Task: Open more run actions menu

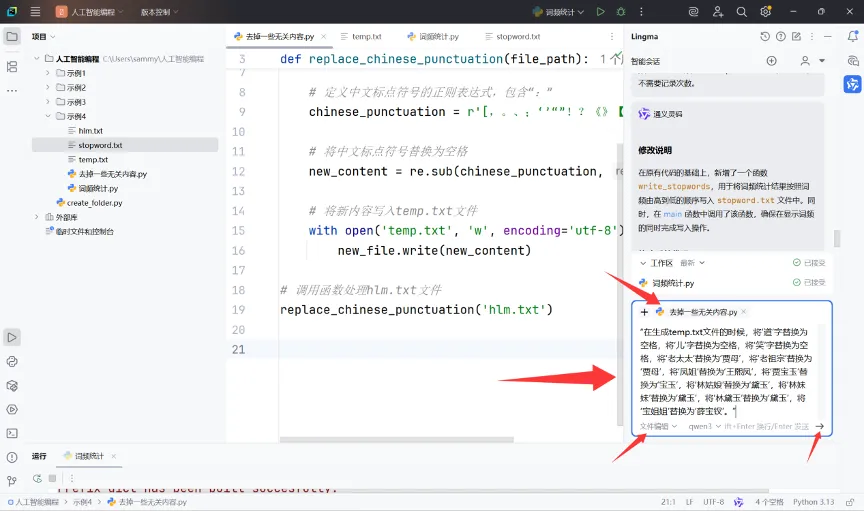Action: (641, 12)
